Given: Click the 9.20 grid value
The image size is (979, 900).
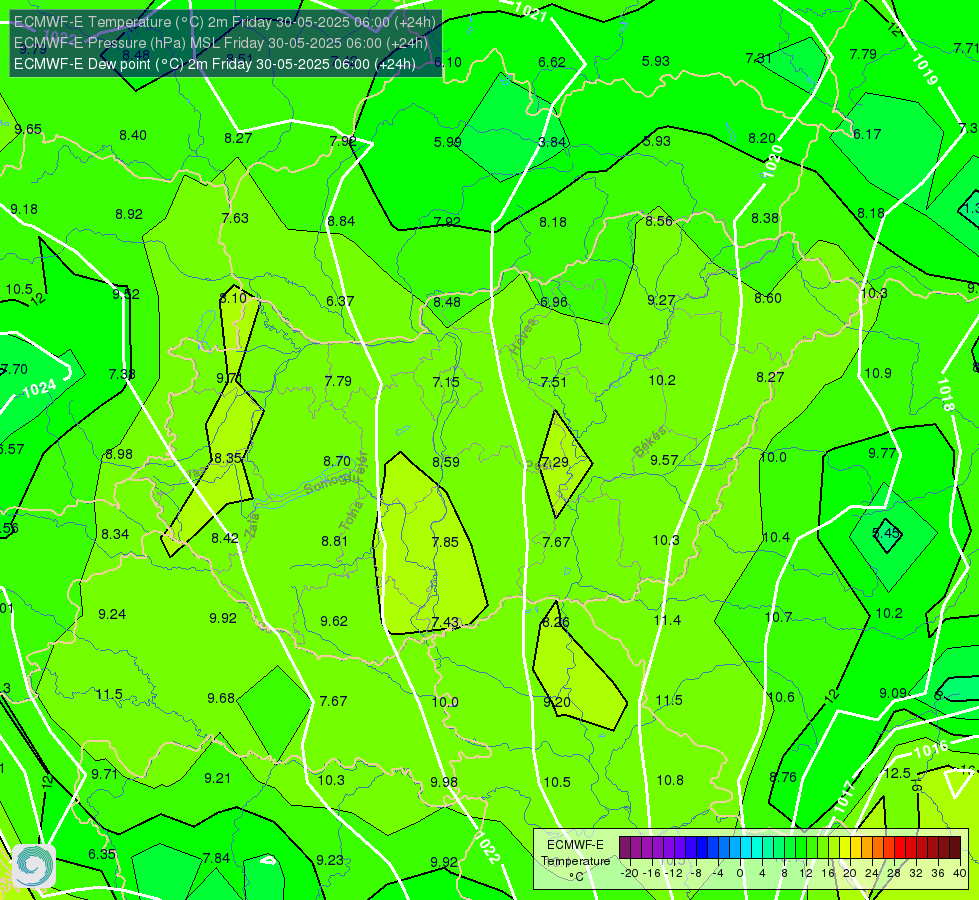Looking at the screenshot, I should 557,702.
